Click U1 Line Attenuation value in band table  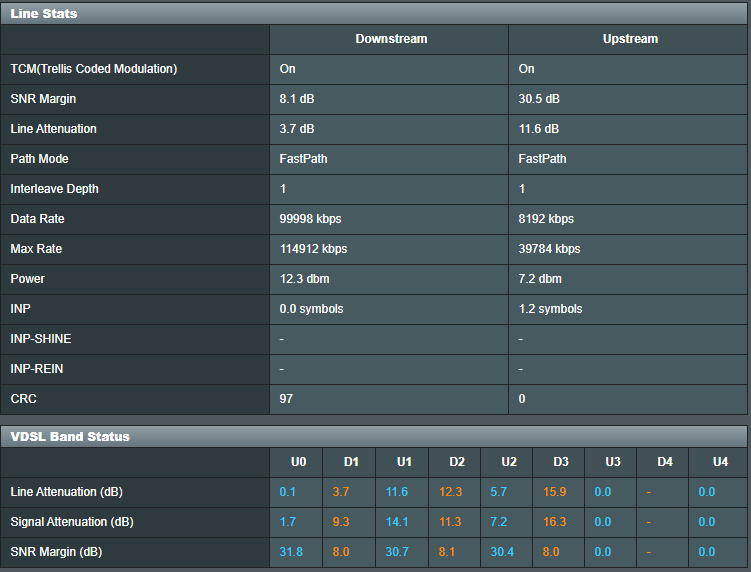click(x=397, y=492)
